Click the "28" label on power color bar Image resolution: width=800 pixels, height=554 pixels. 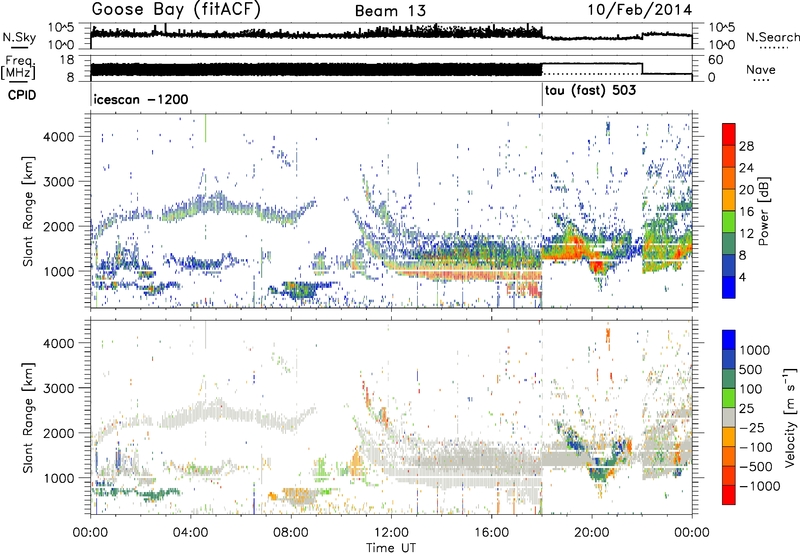click(x=746, y=146)
